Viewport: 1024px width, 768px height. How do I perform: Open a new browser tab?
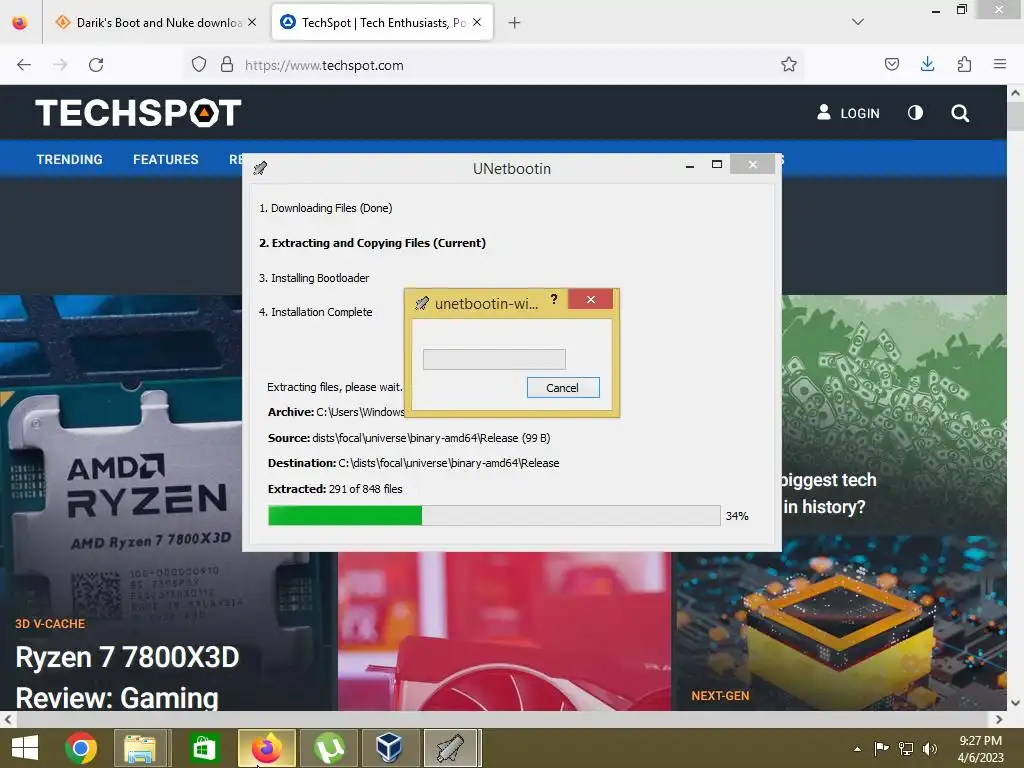click(x=515, y=23)
